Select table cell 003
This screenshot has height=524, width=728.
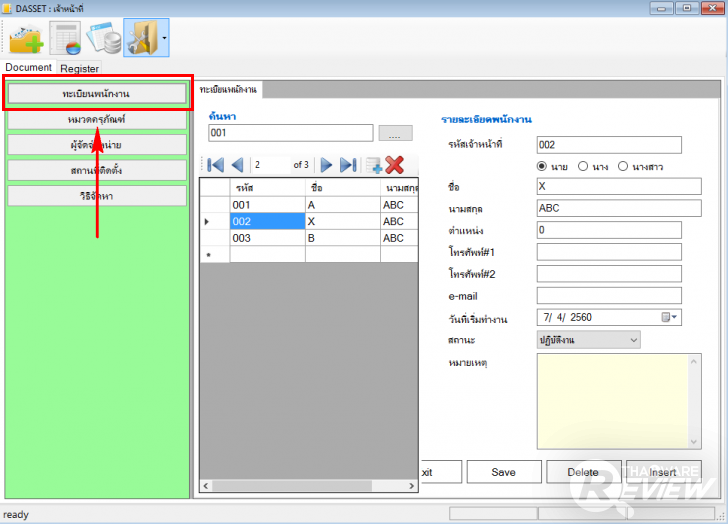267,238
